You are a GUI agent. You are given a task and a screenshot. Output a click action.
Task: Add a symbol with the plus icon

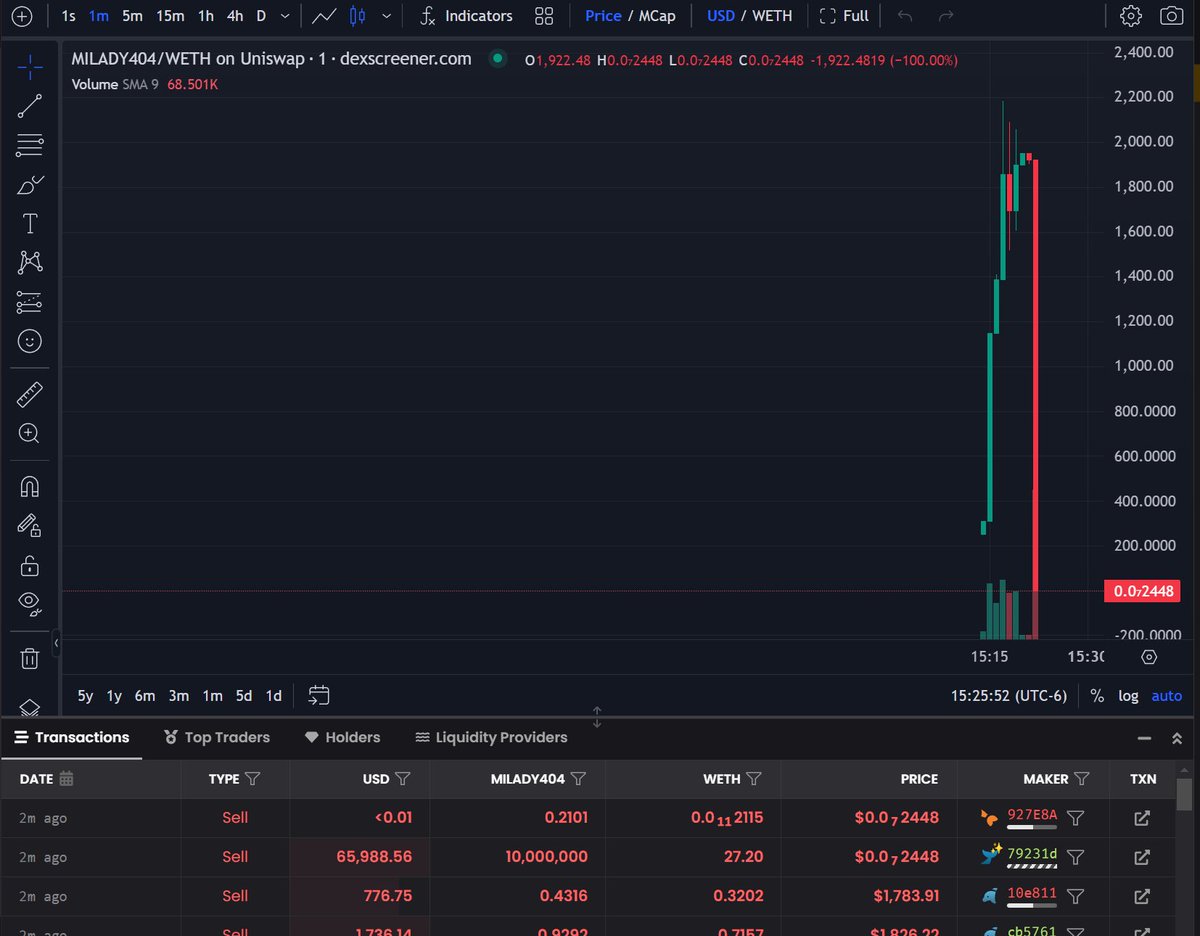point(22,16)
